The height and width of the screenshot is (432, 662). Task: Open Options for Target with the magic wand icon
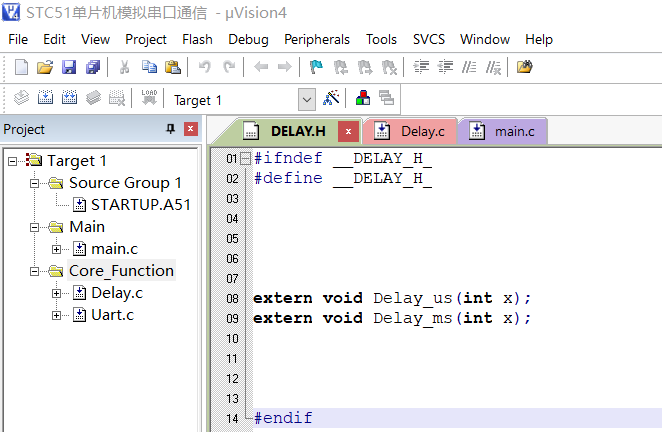point(331,98)
